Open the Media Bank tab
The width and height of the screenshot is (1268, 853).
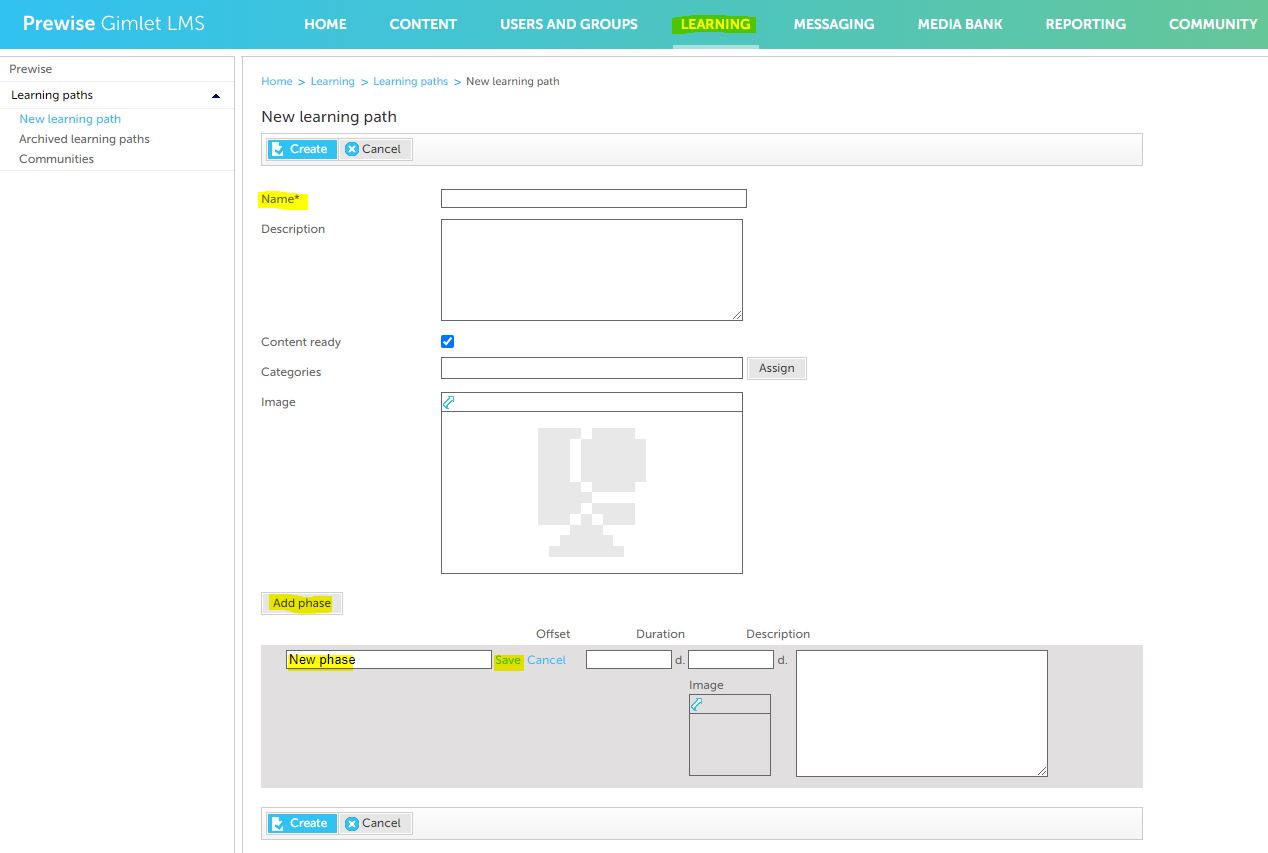(x=960, y=24)
